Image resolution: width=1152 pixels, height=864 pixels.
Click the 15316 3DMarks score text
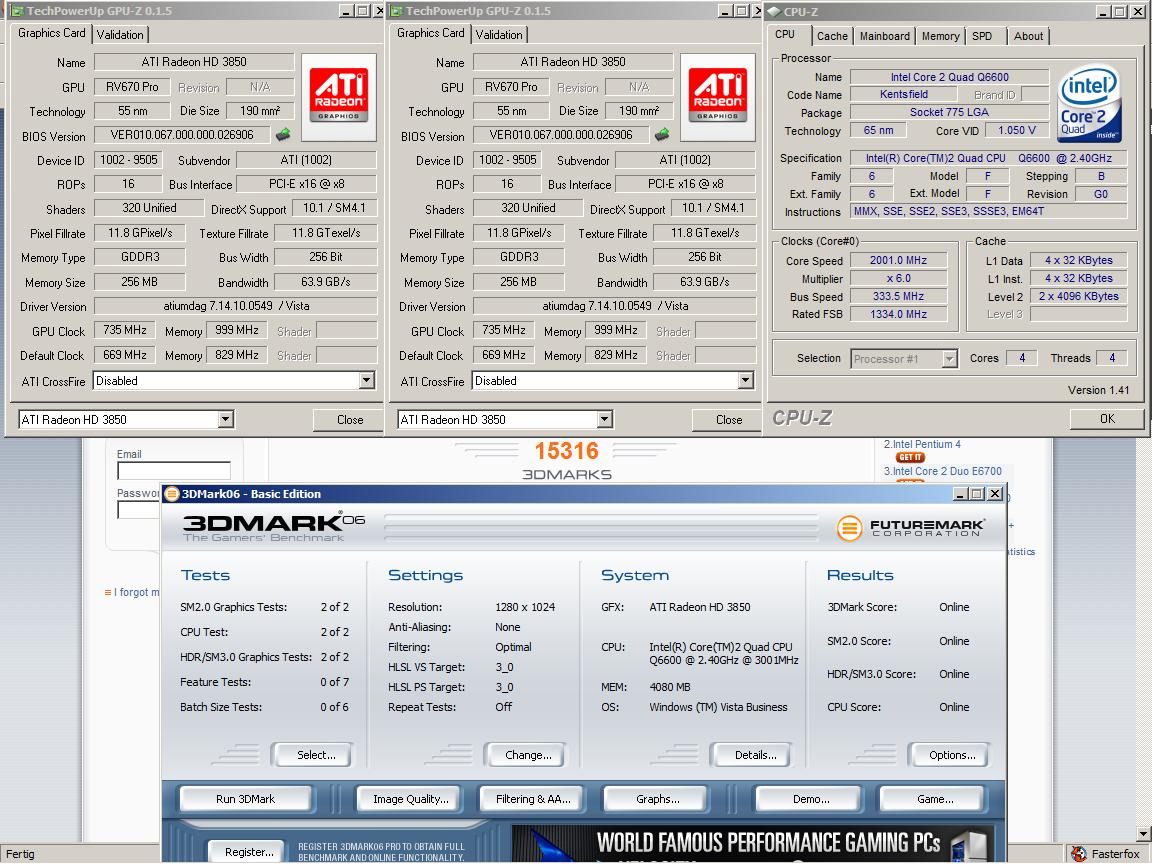(x=566, y=450)
